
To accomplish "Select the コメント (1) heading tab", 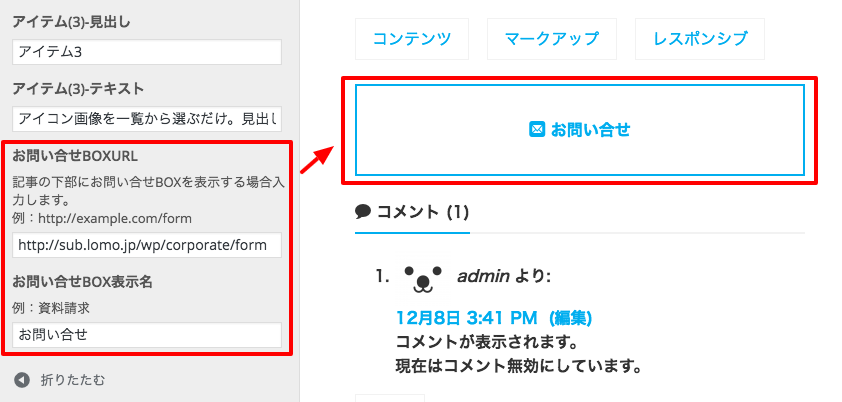I will (412, 213).
